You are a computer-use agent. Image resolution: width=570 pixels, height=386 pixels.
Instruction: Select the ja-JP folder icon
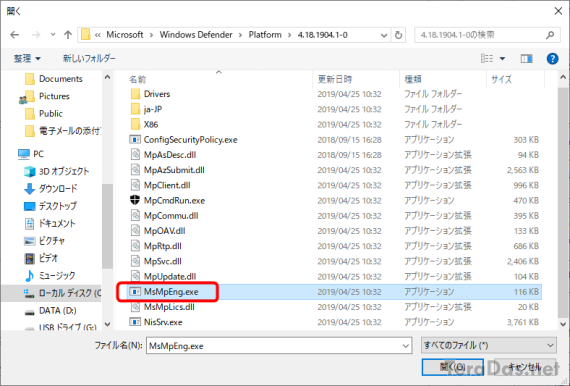coord(135,109)
